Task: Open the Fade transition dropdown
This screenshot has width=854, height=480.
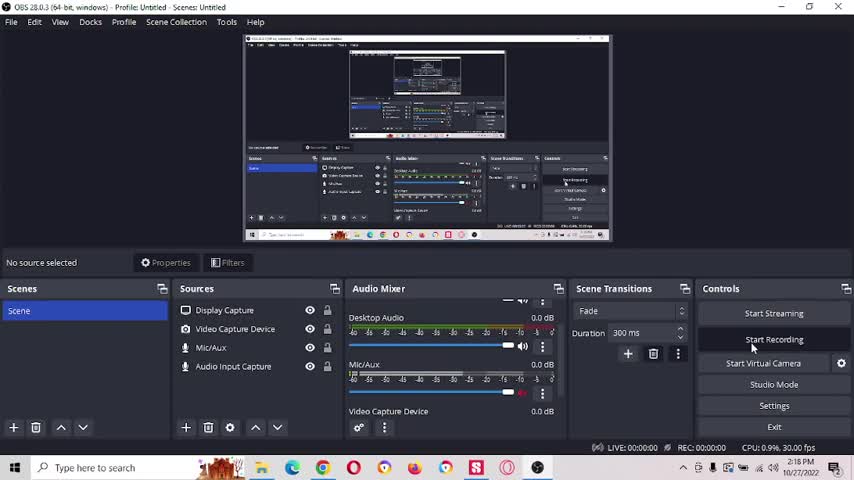Action: coord(631,311)
